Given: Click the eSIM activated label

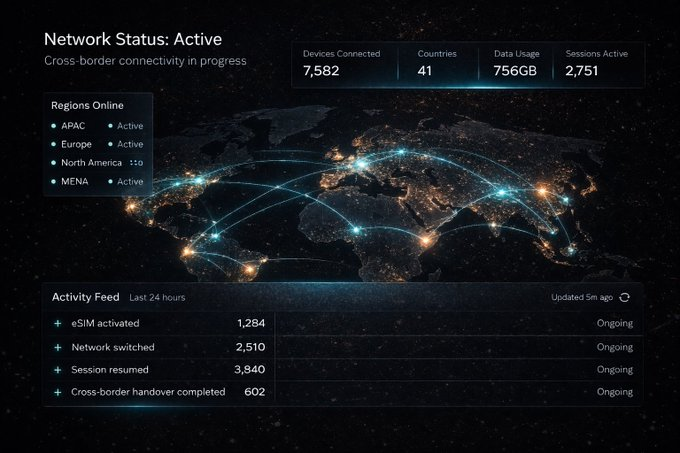Looking at the screenshot, I should [x=105, y=323].
